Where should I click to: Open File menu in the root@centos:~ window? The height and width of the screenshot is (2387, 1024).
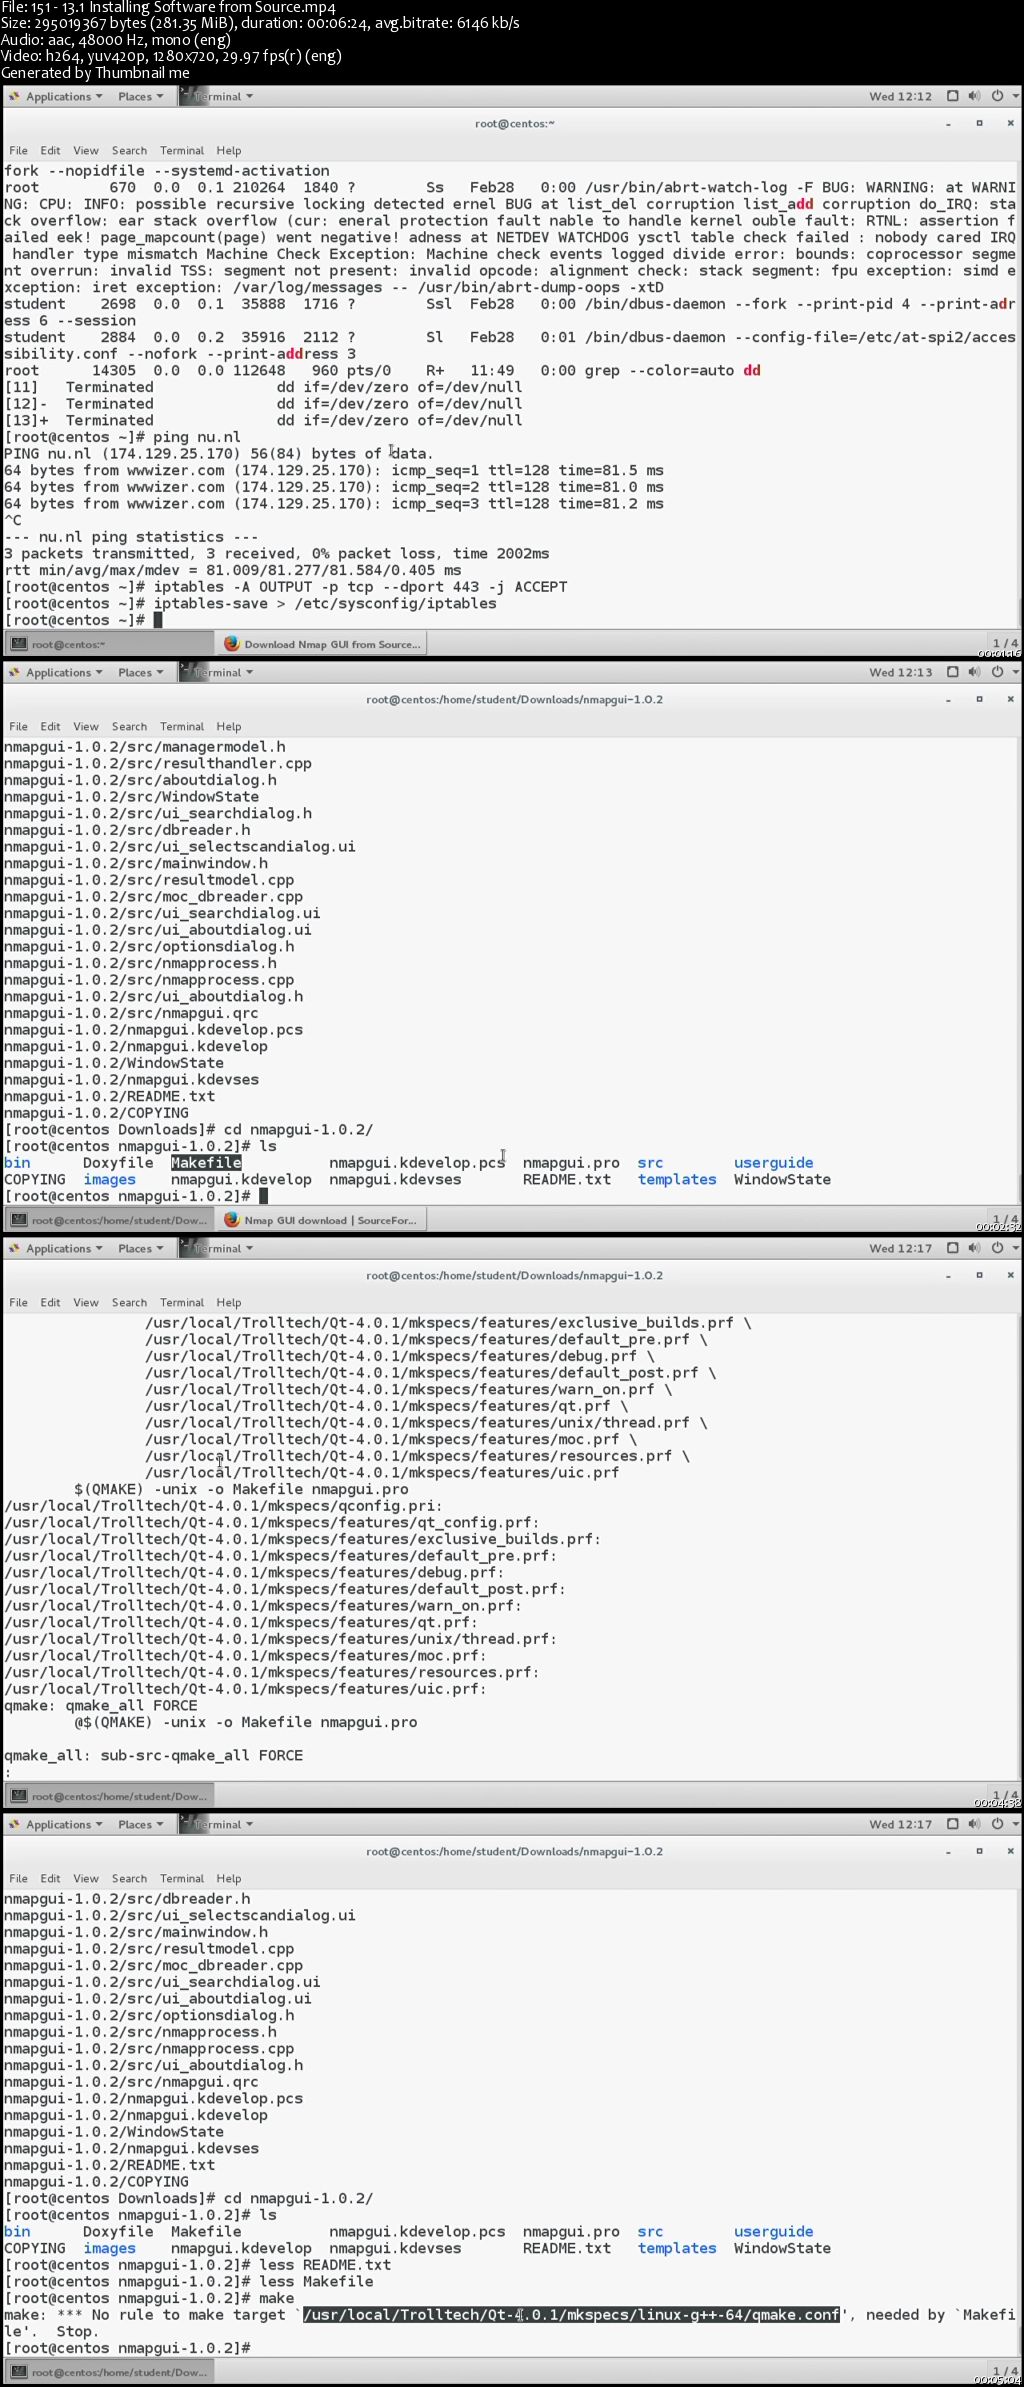tap(19, 151)
